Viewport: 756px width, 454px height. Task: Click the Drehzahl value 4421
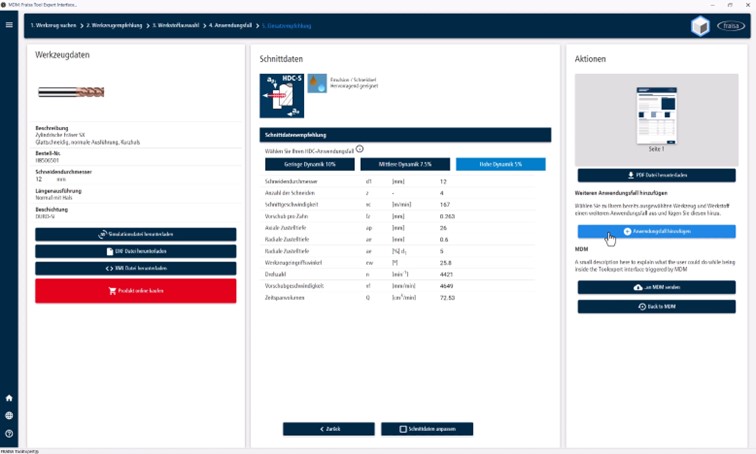point(446,274)
